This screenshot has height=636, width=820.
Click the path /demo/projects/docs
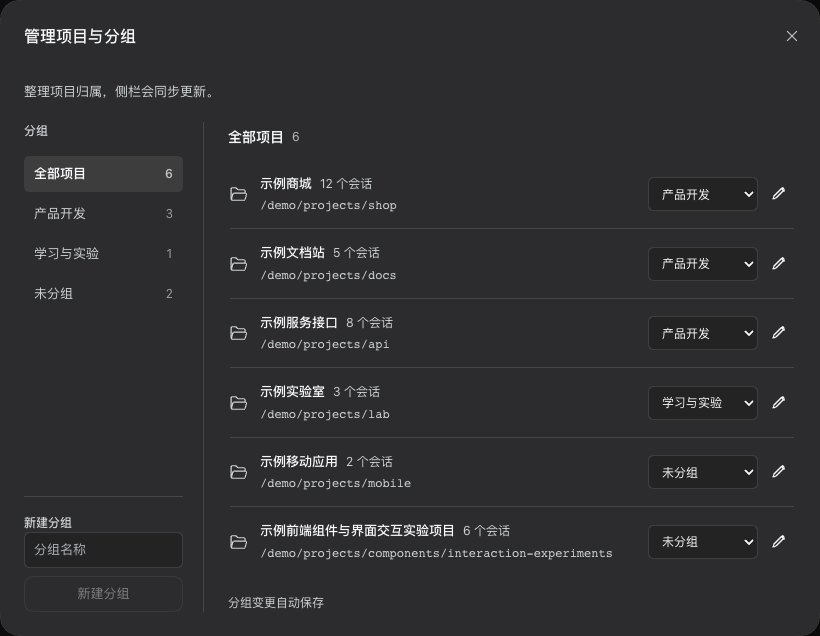pyautogui.click(x=328, y=275)
